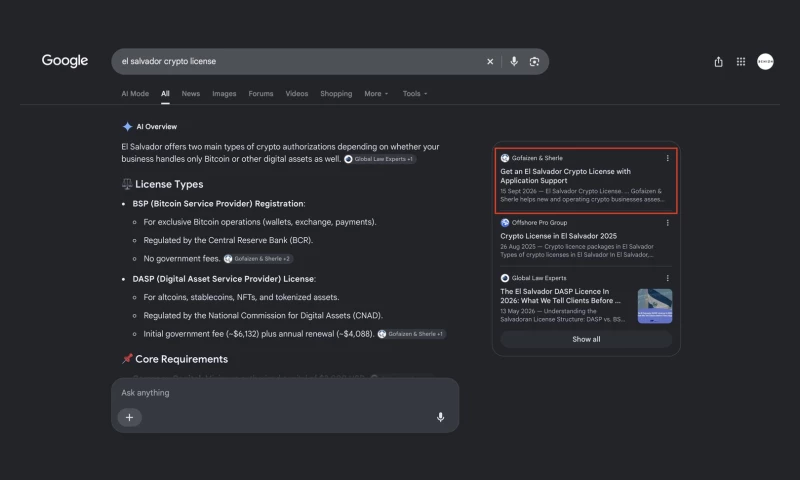Open The El Salvador DASP Licence In 2026 link

[560, 296]
